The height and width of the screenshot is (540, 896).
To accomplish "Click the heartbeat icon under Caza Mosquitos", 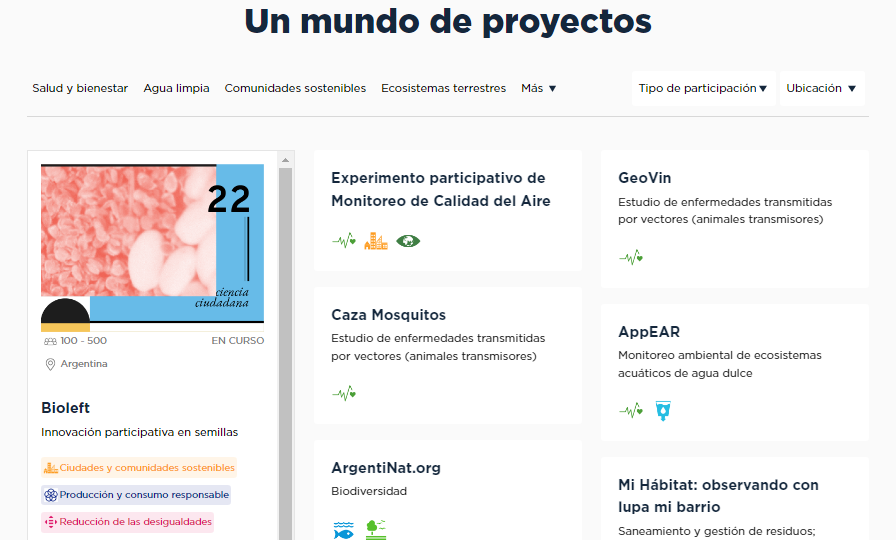I will [x=344, y=393].
